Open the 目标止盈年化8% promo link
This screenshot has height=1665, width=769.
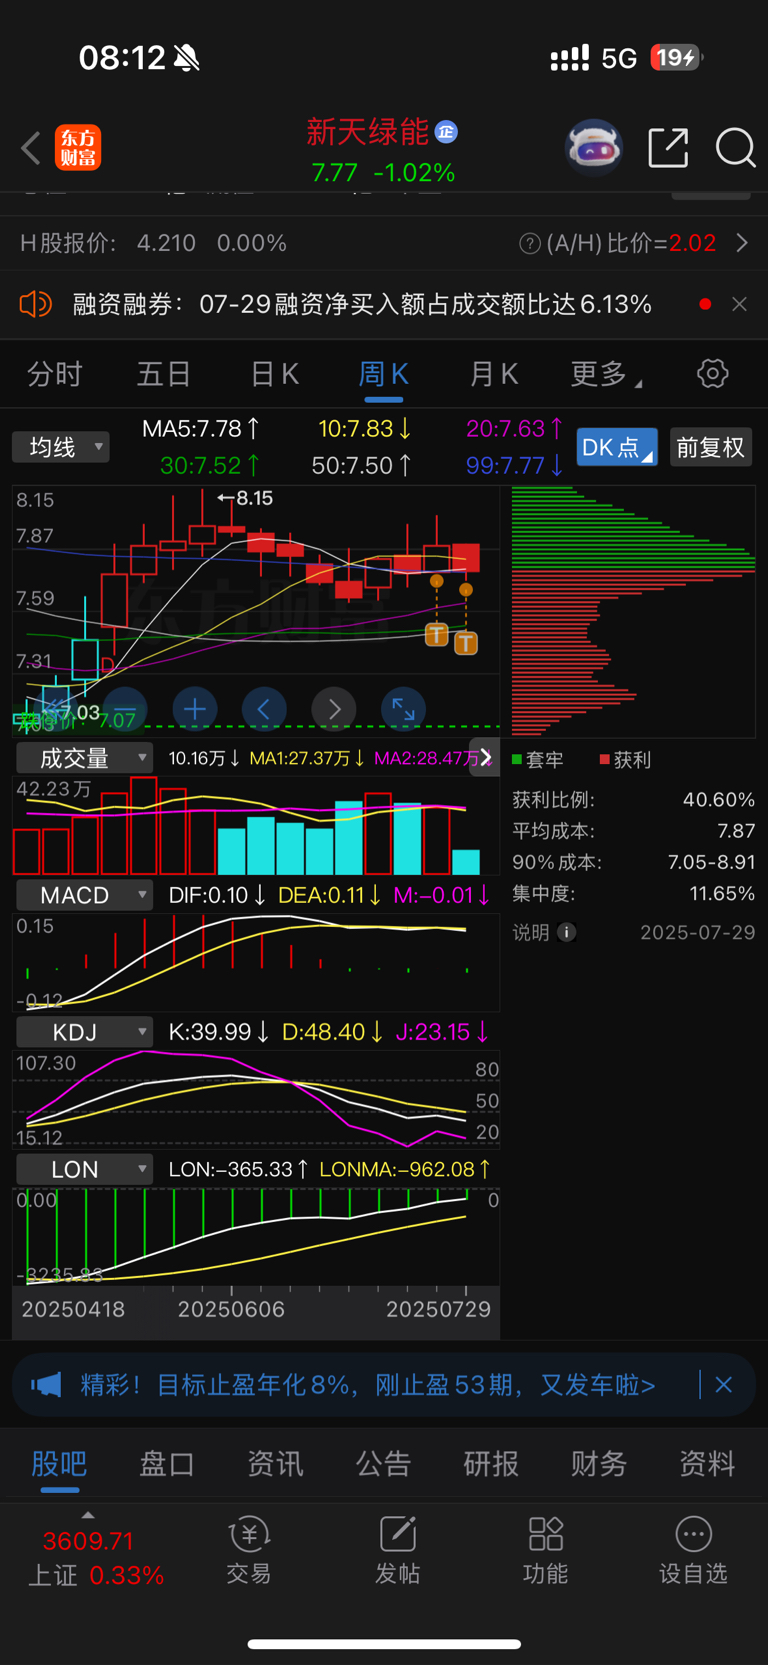(368, 1385)
